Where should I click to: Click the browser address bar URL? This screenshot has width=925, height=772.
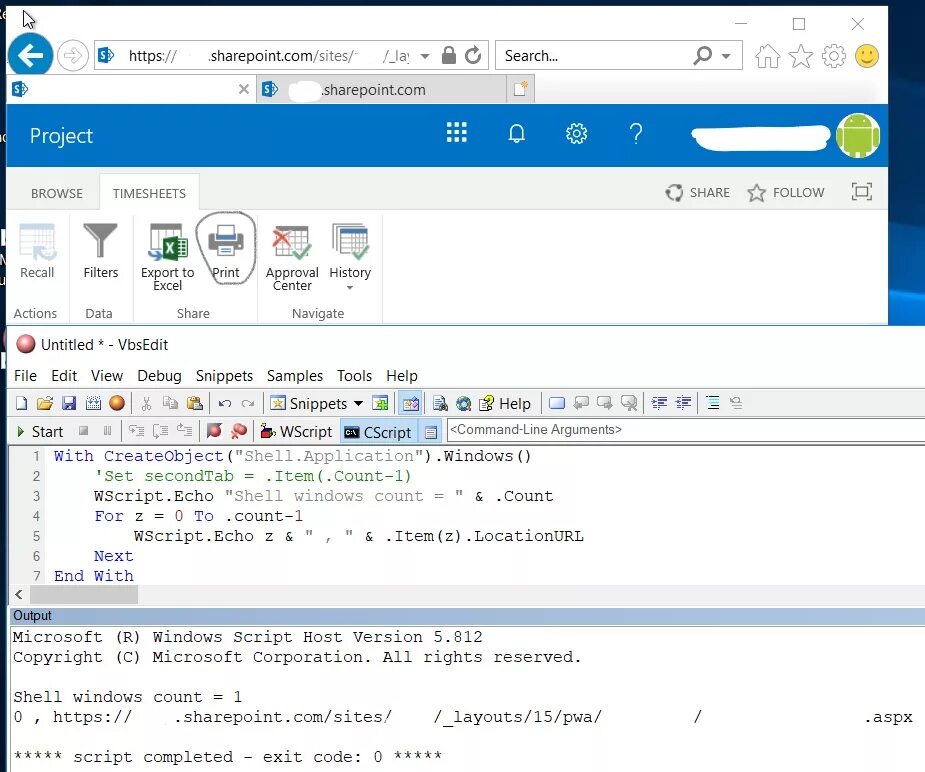[x=268, y=56]
